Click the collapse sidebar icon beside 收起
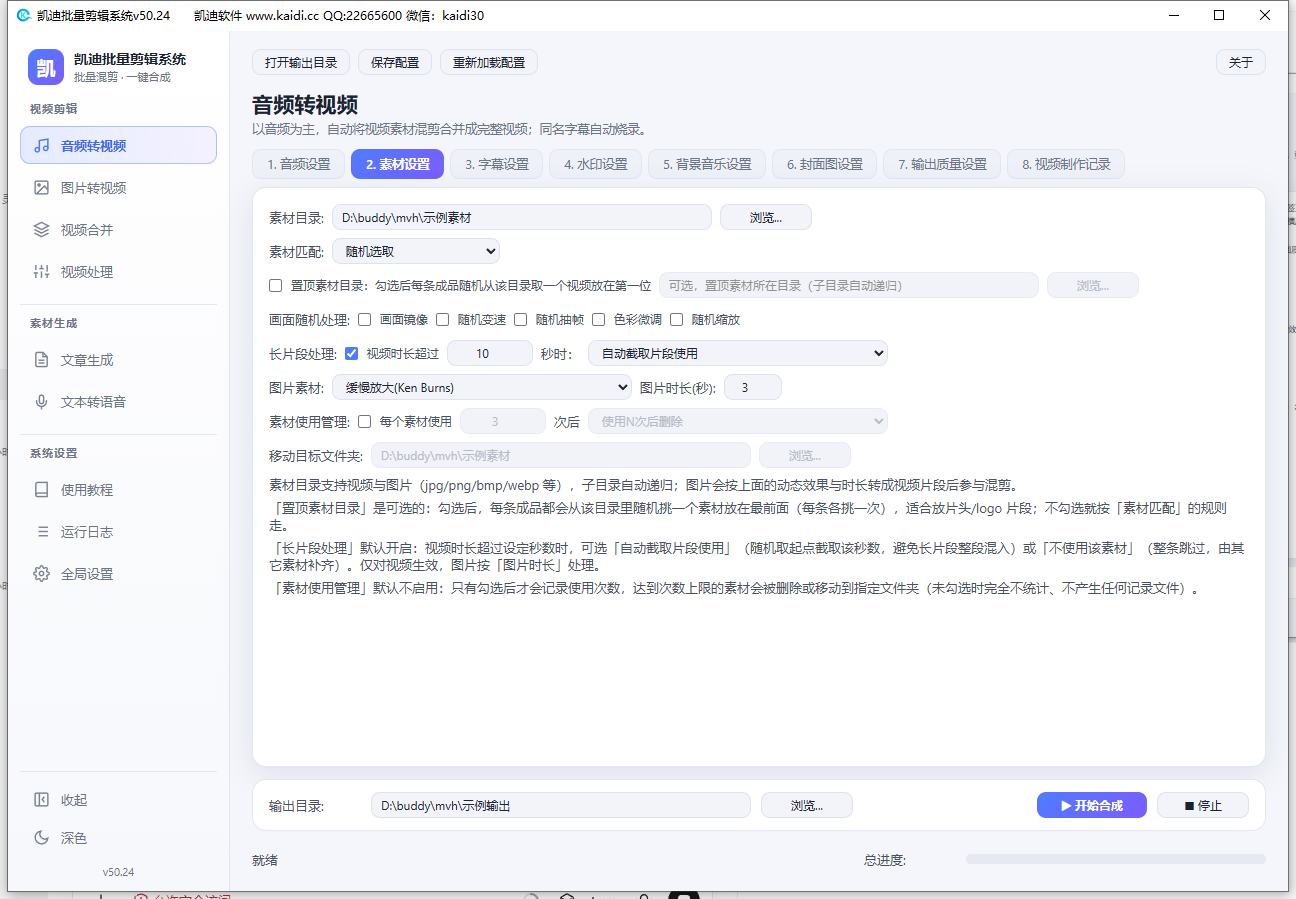 tap(42, 800)
